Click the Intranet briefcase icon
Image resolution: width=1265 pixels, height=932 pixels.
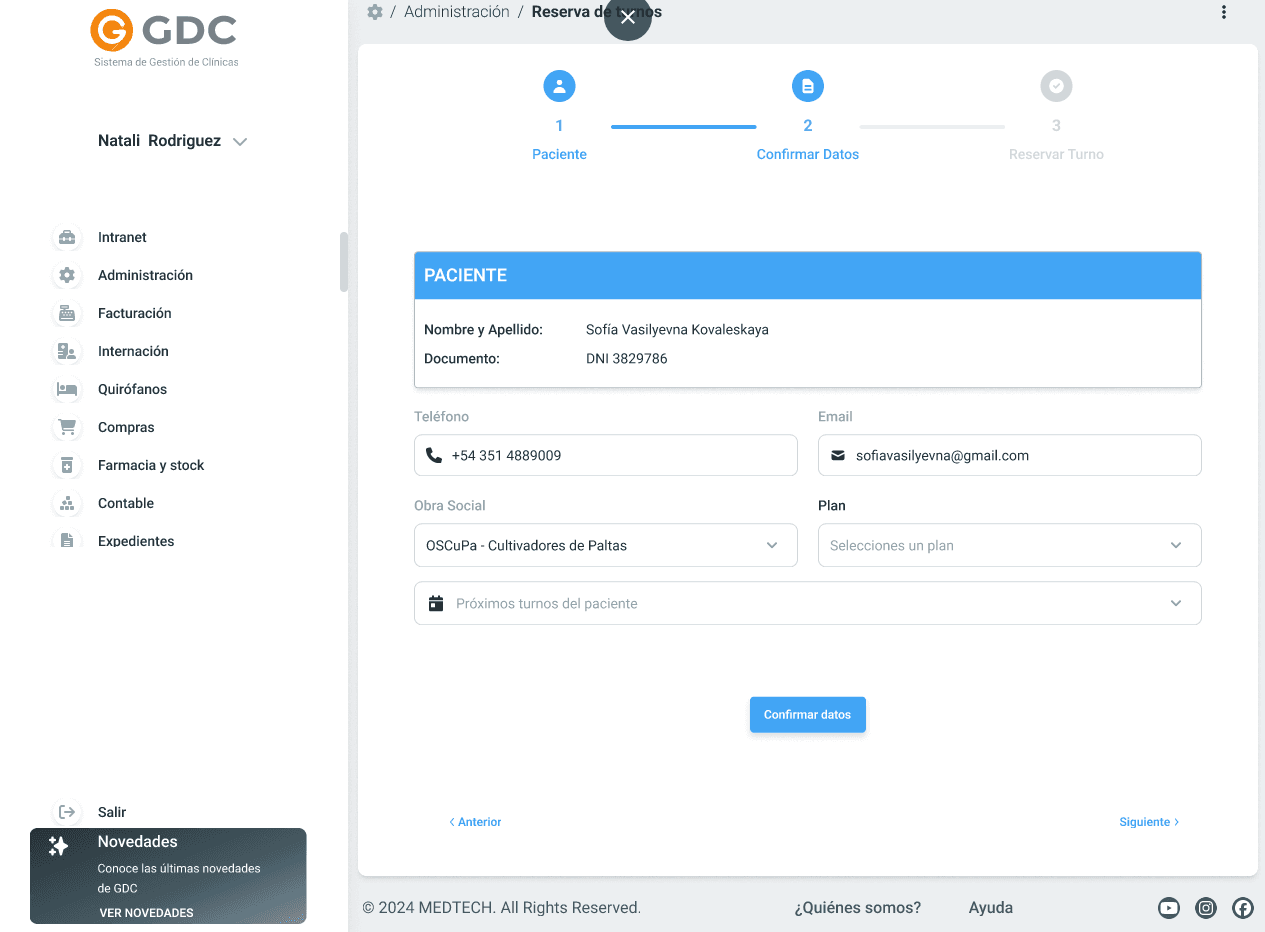[x=67, y=237]
